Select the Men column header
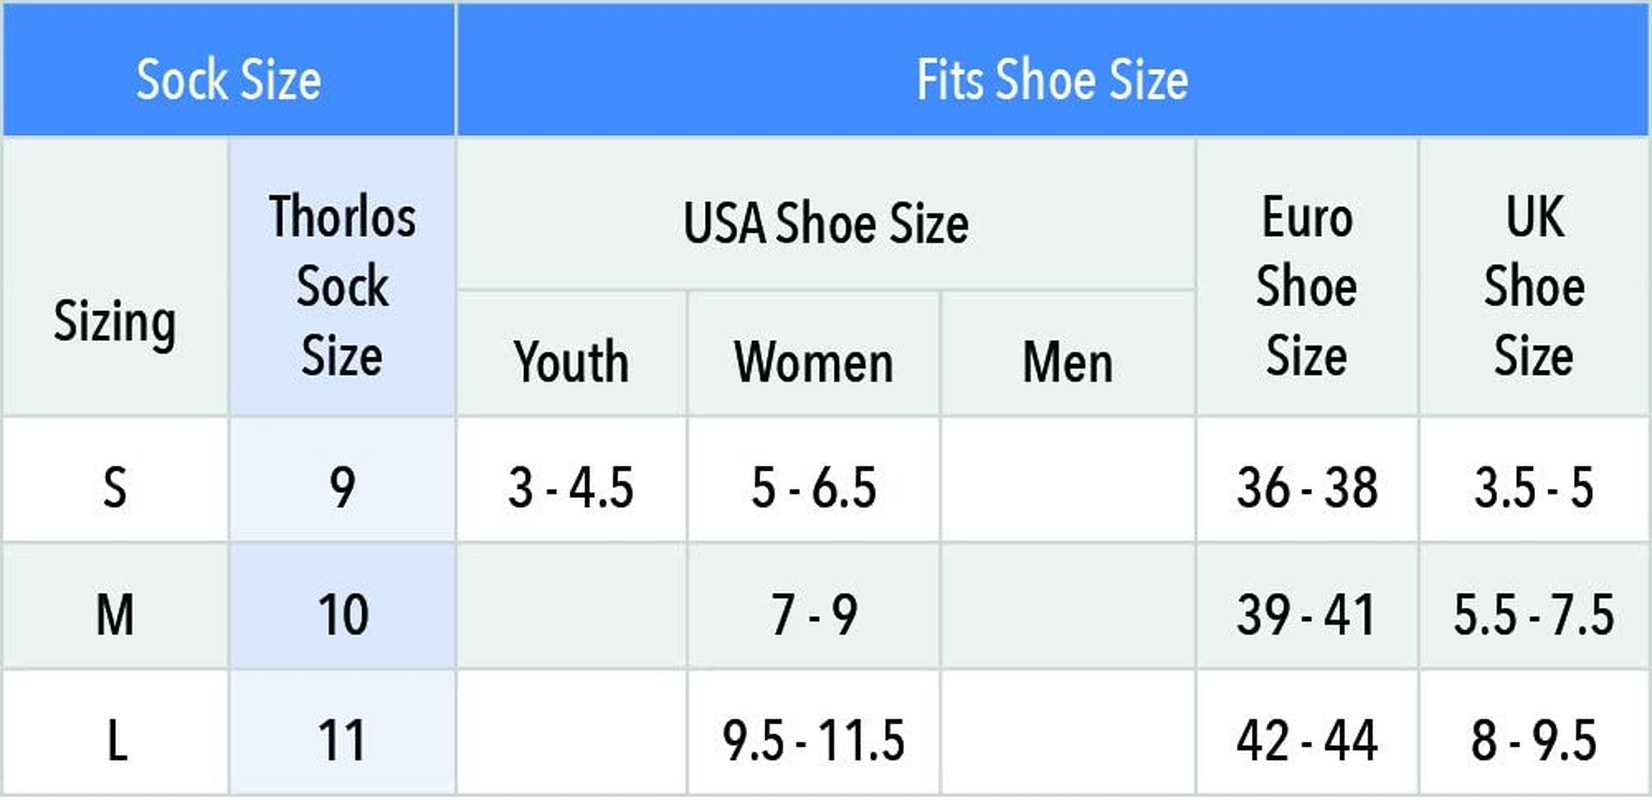The height and width of the screenshot is (800, 1652). click(x=1067, y=361)
